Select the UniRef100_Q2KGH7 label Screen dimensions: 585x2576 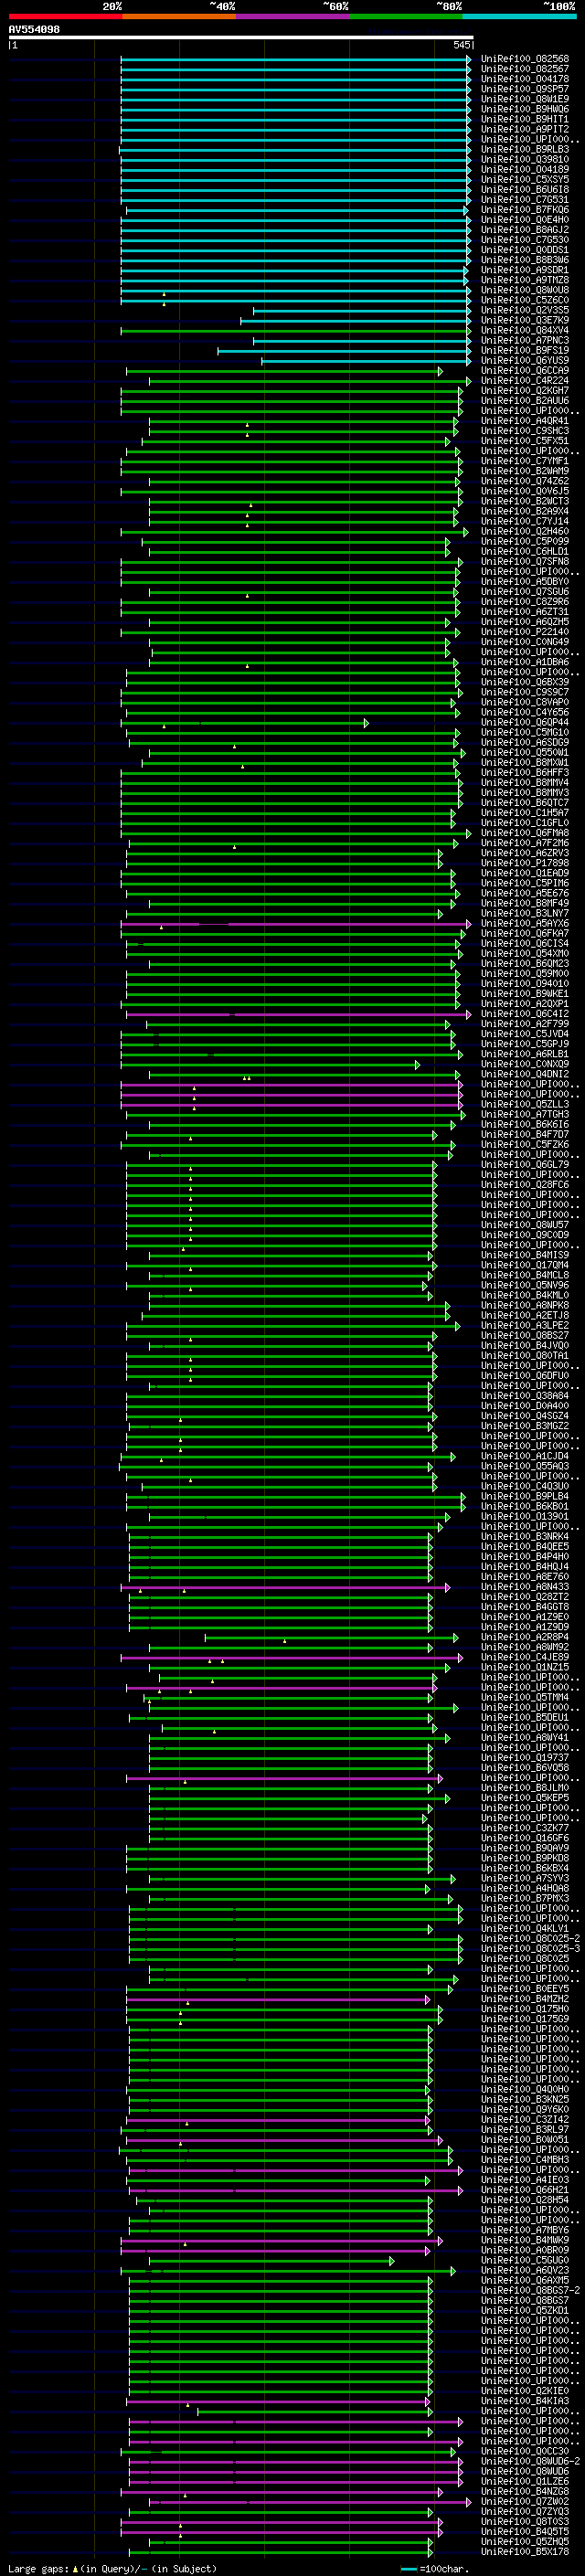[x=524, y=391]
